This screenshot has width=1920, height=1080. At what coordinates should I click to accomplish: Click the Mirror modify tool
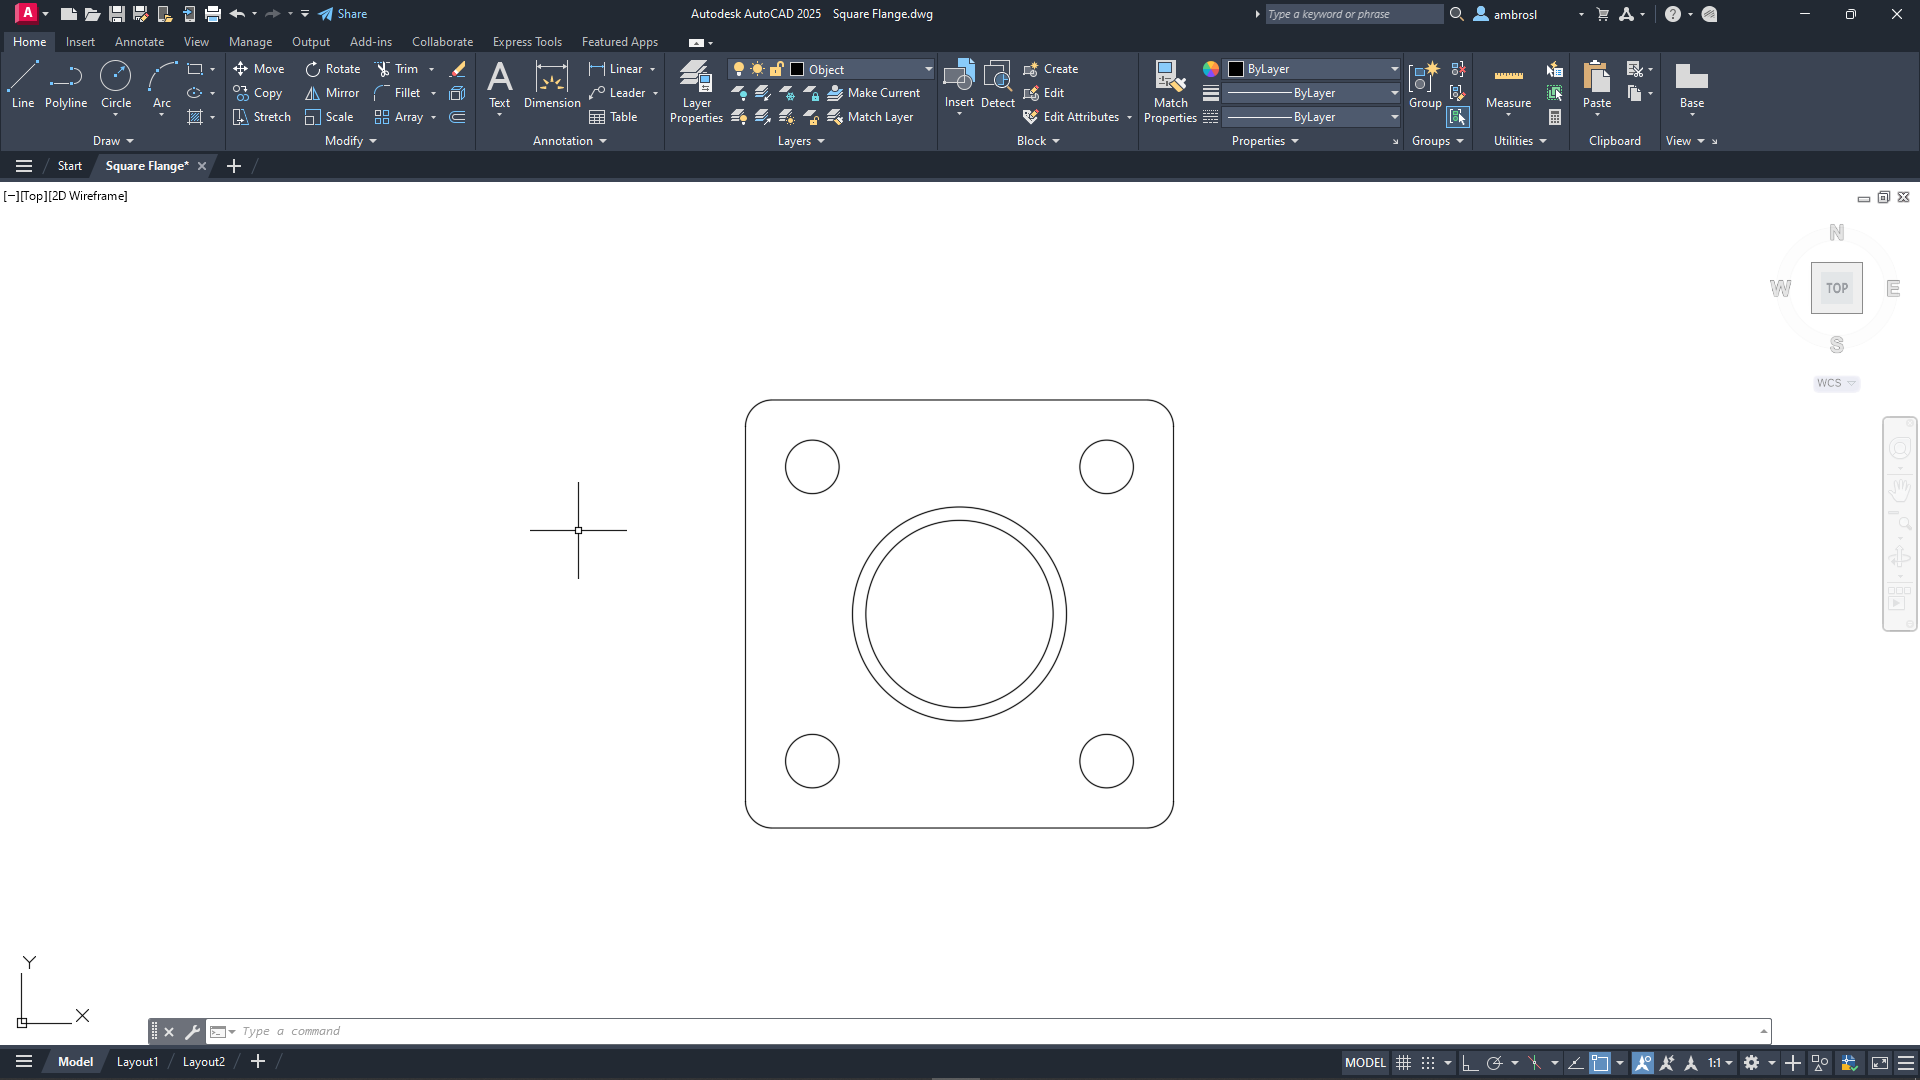point(332,93)
